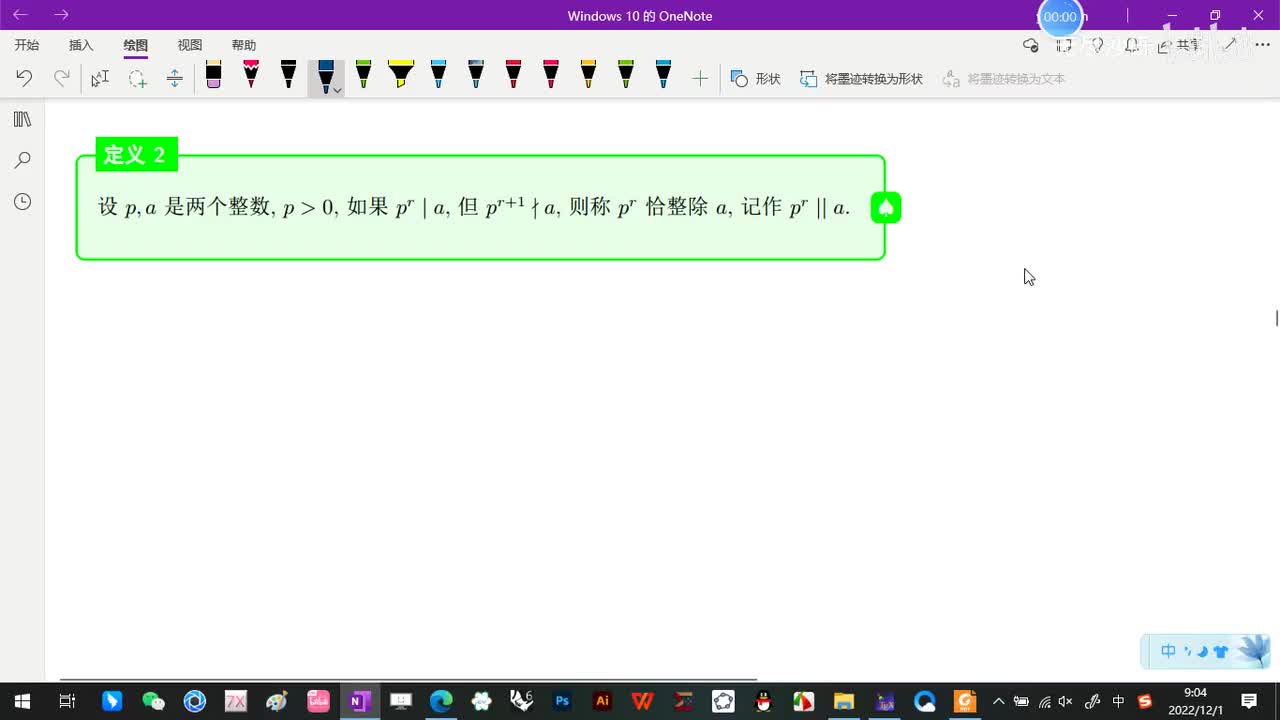
Task: Select the last blue pen in the row
Action: pos(663,75)
